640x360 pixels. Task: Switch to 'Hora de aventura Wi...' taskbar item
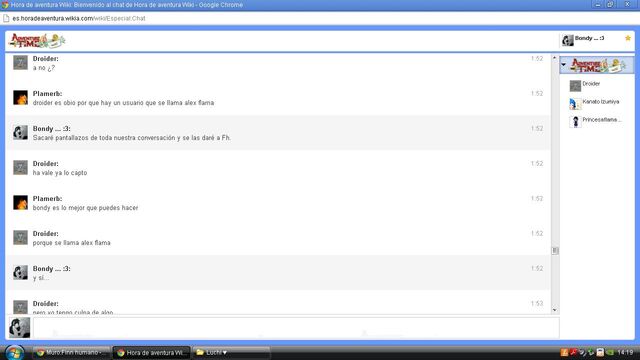[151, 353]
